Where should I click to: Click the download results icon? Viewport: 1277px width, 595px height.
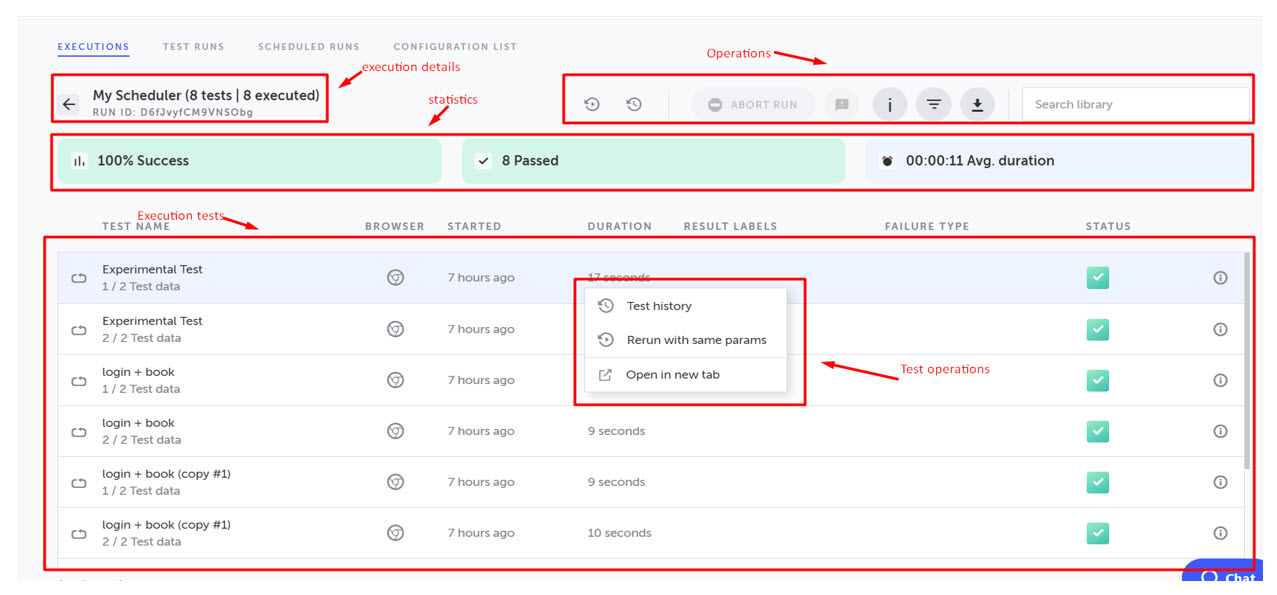coord(977,104)
